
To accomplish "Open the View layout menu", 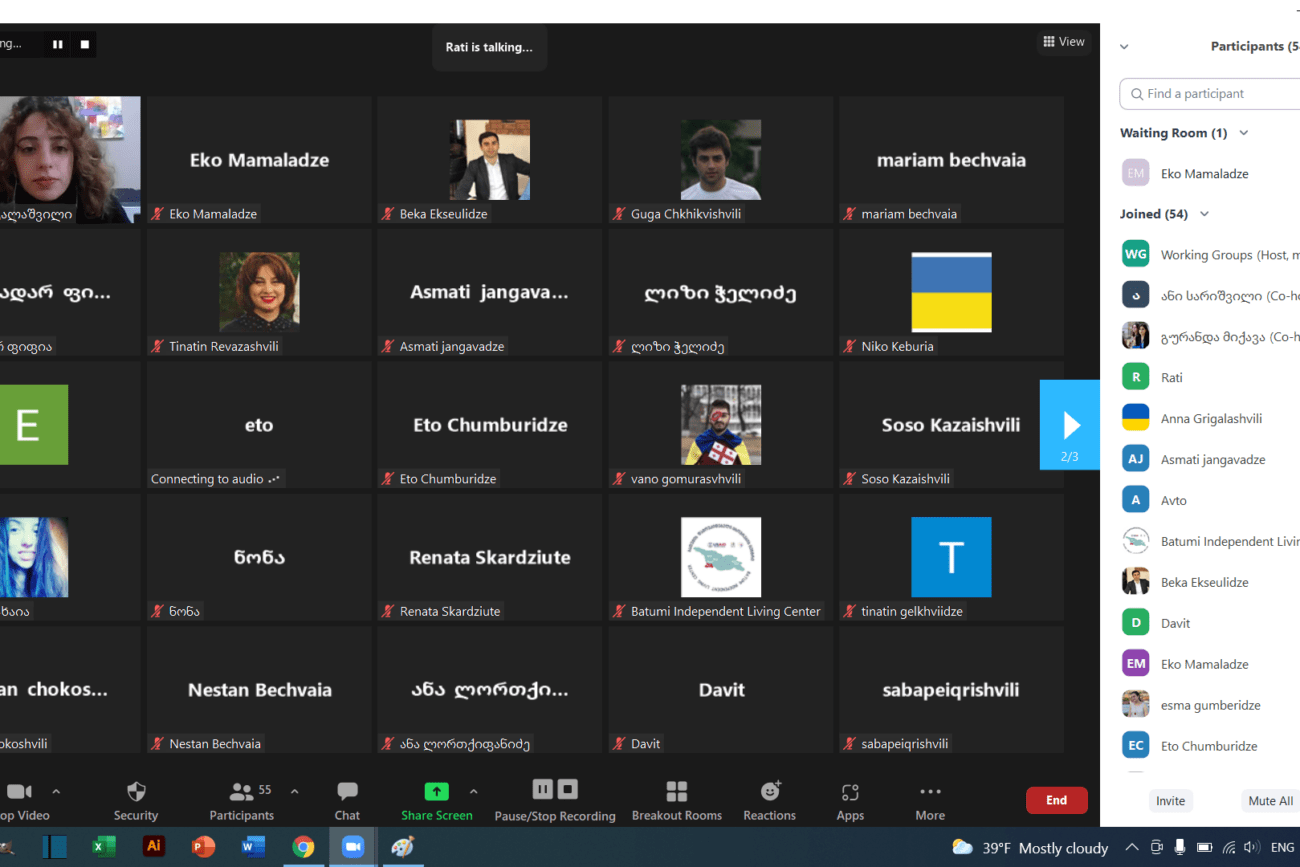I will click(1063, 42).
